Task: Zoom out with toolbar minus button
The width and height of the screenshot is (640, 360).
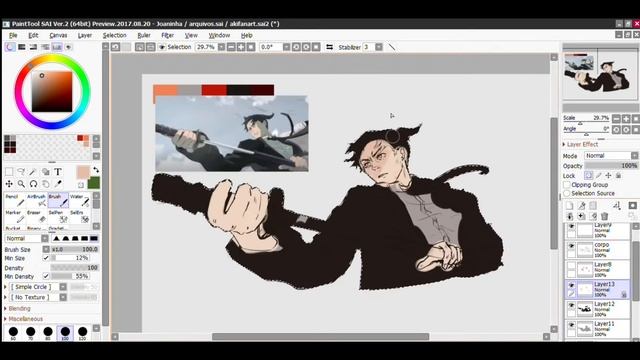Action: (x=231, y=47)
